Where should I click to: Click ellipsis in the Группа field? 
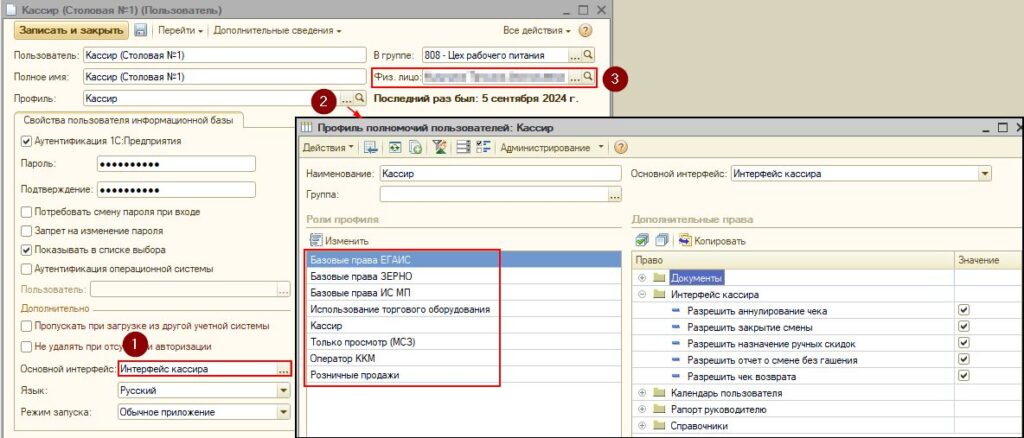(614, 195)
